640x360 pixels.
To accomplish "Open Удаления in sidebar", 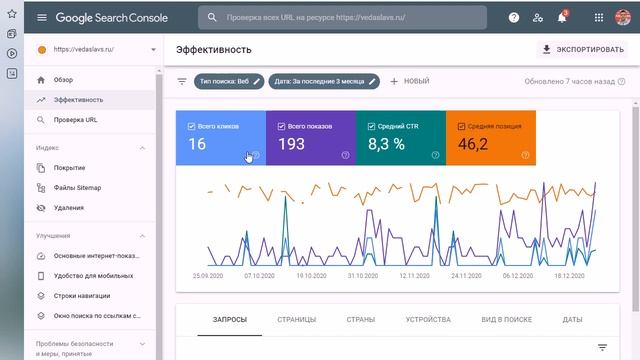I will pos(90,208).
